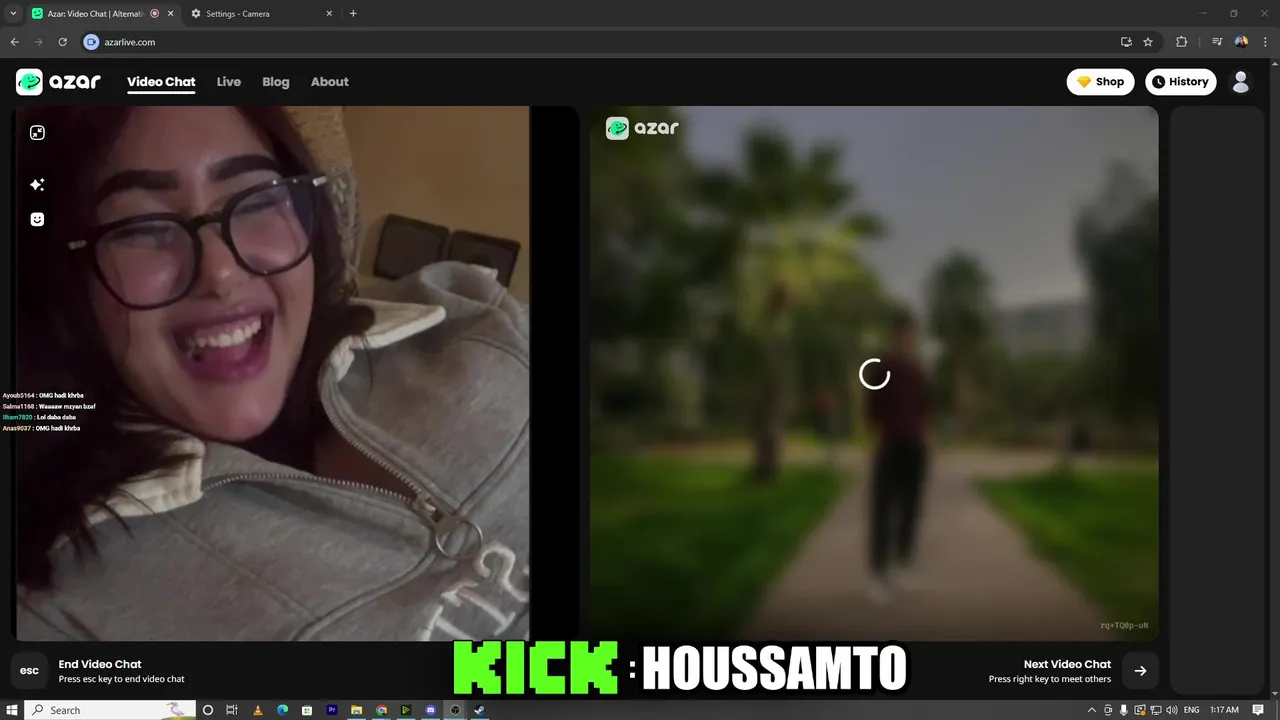Open a new browser tab

click(353, 14)
